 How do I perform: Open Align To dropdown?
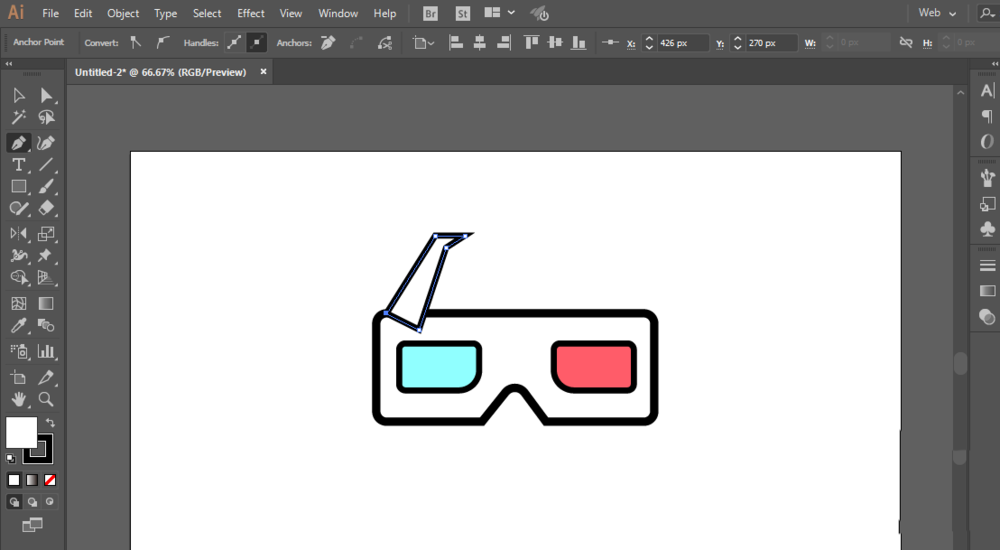pyautogui.click(x=423, y=43)
